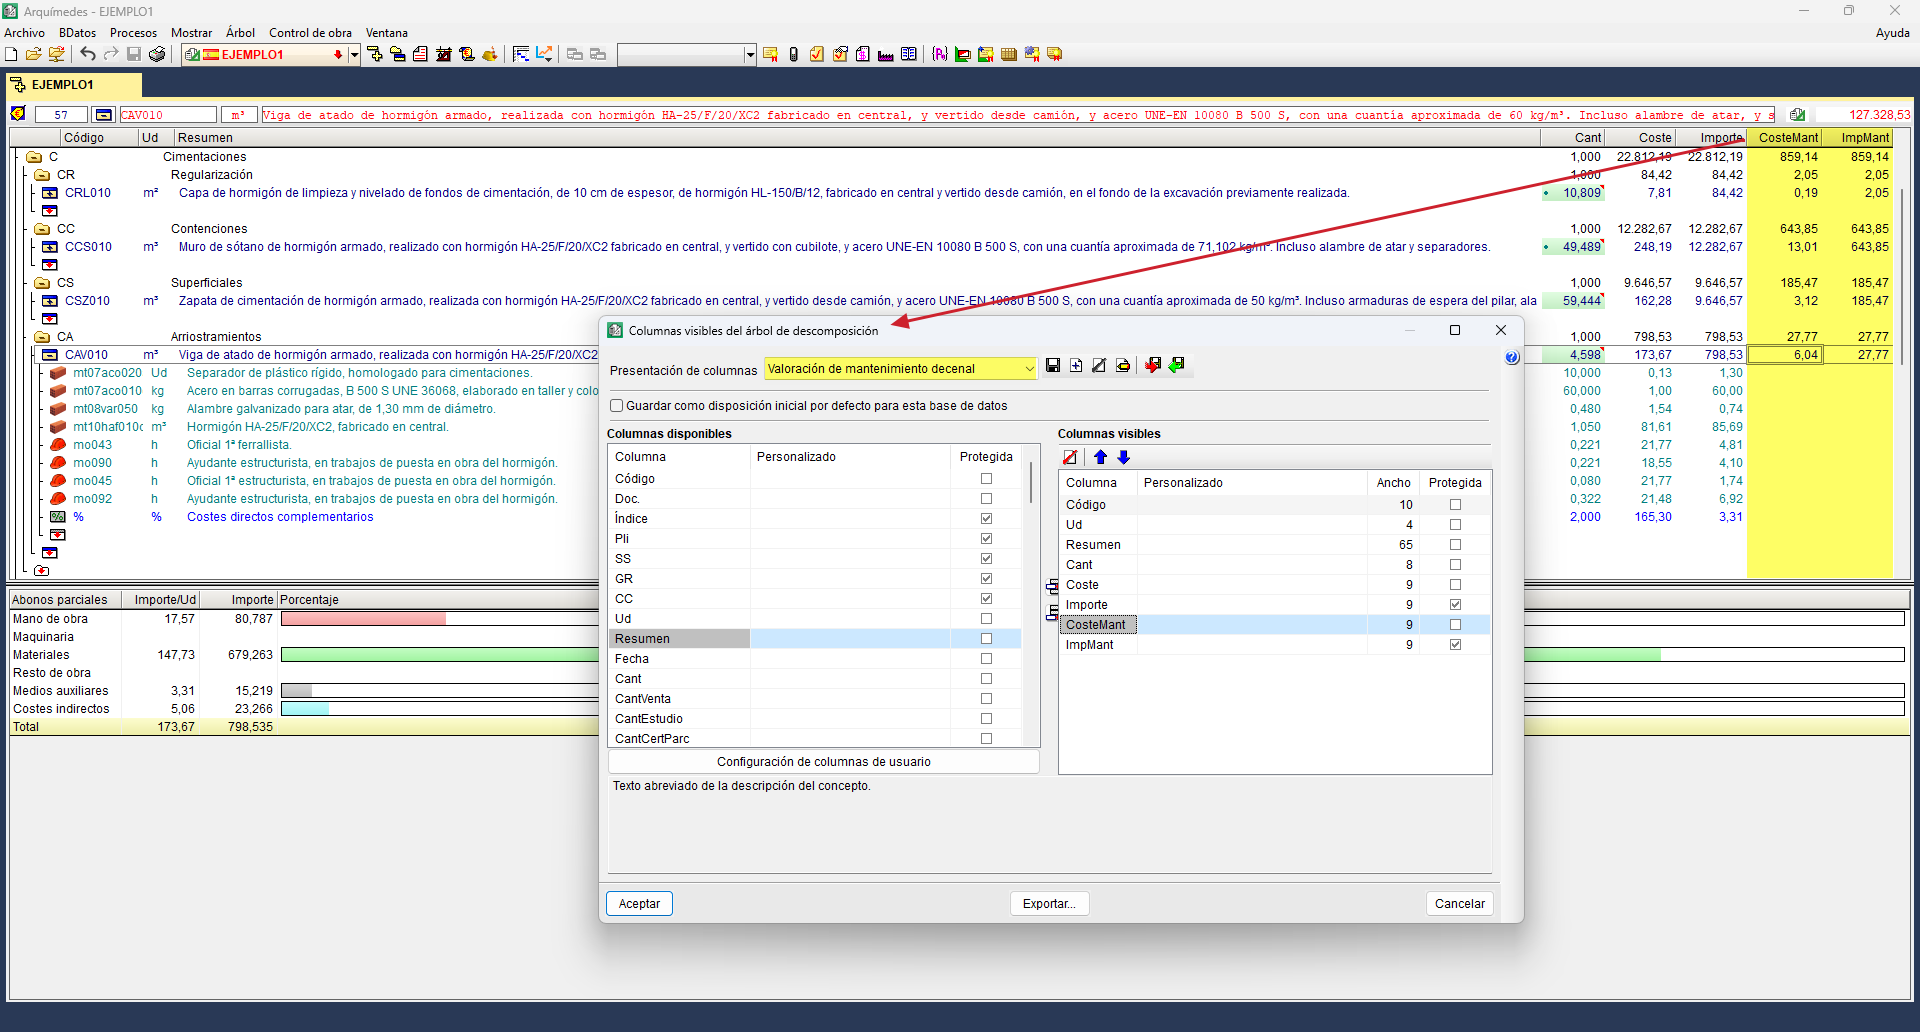1920x1032 pixels.
Task: Move selected column down with blue arrow
Action: point(1124,457)
